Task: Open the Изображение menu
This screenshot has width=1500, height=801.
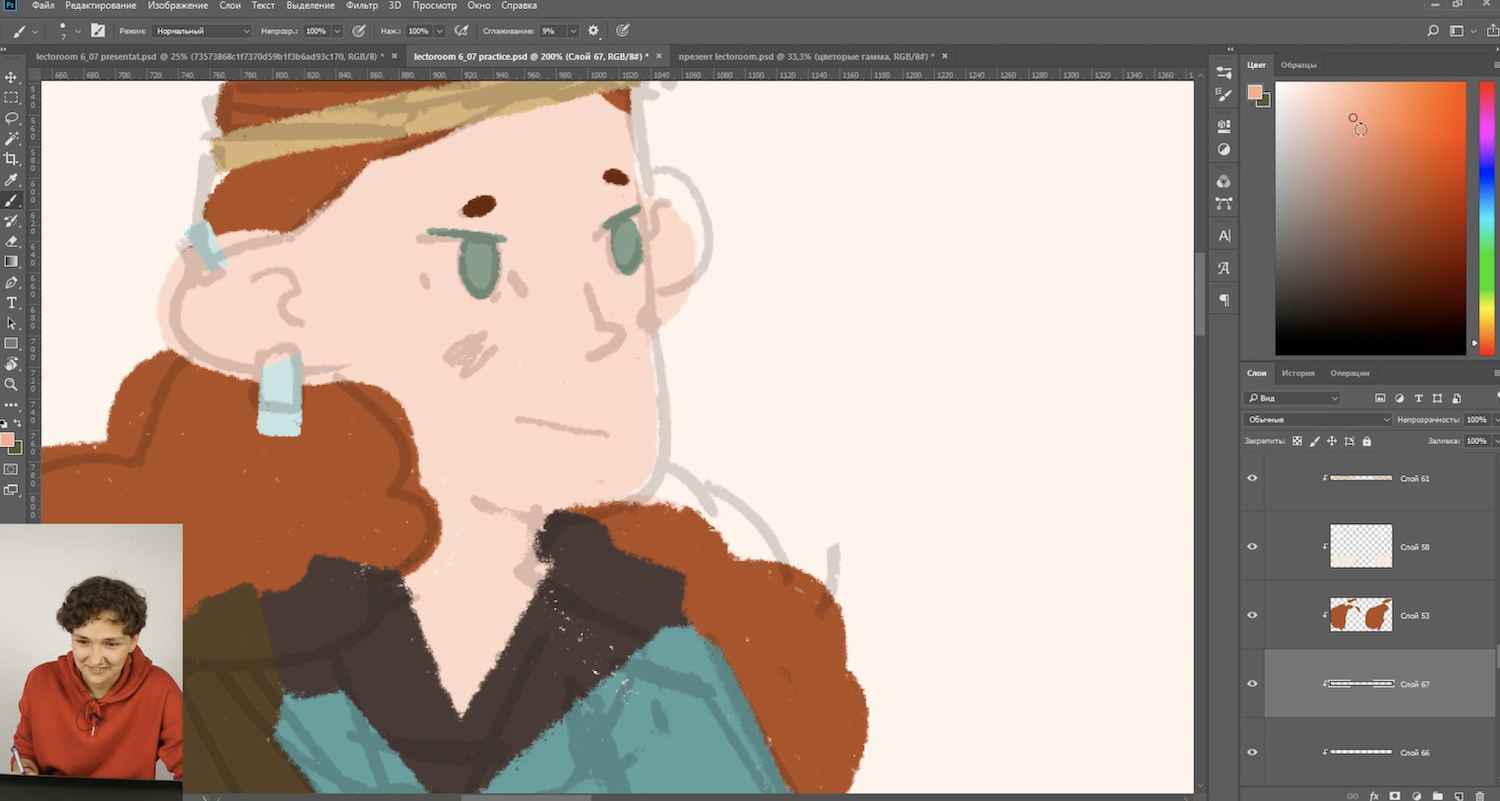Action: pyautogui.click(x=178, y=6)
